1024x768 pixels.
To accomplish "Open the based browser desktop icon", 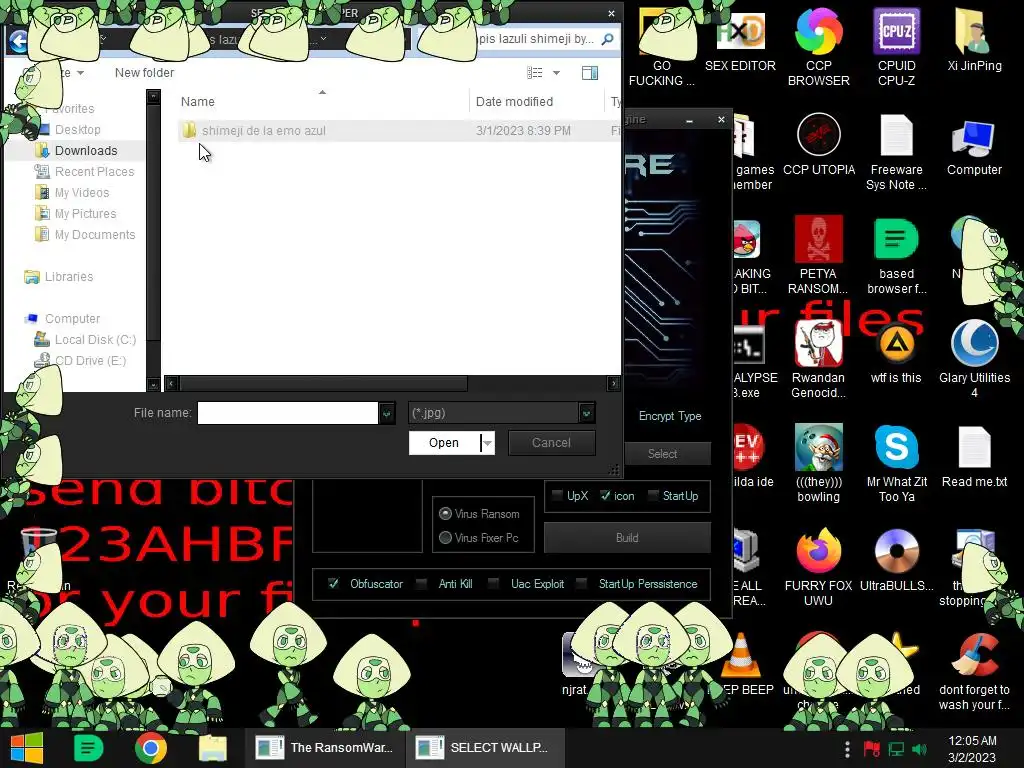I will [896, 255].
